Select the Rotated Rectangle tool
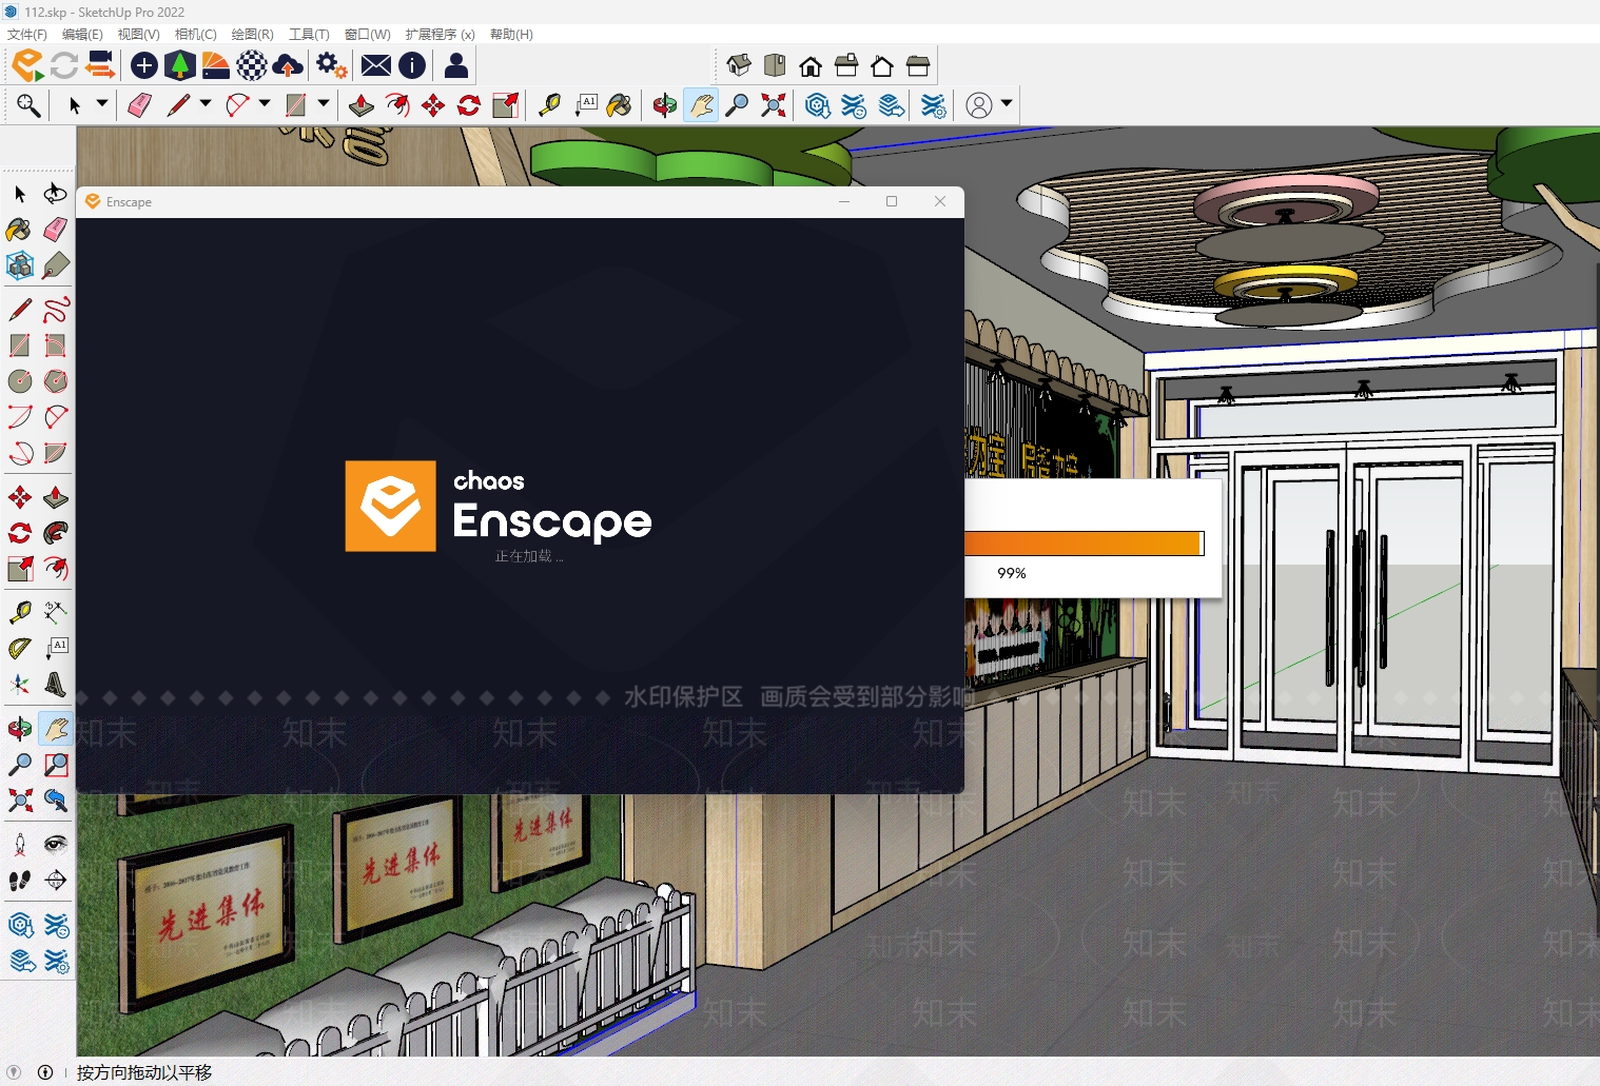The height and width of the screenshot is (1086, 1600). 56,345
